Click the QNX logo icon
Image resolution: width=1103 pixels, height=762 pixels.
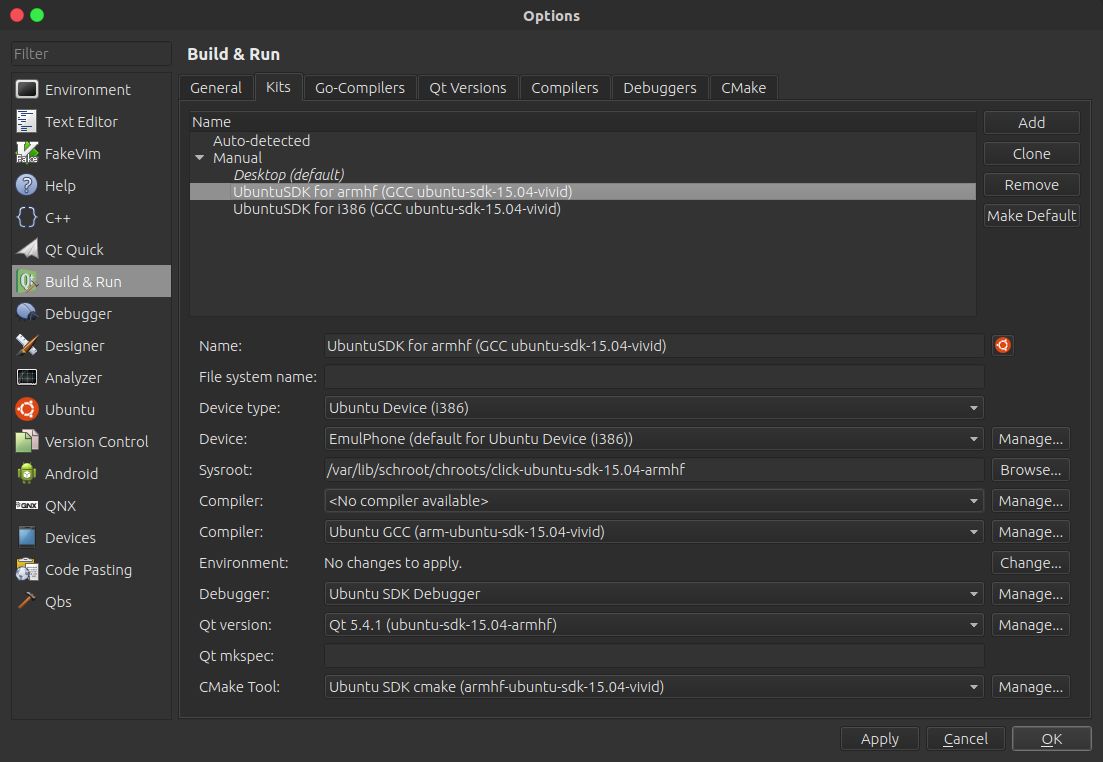27,505
